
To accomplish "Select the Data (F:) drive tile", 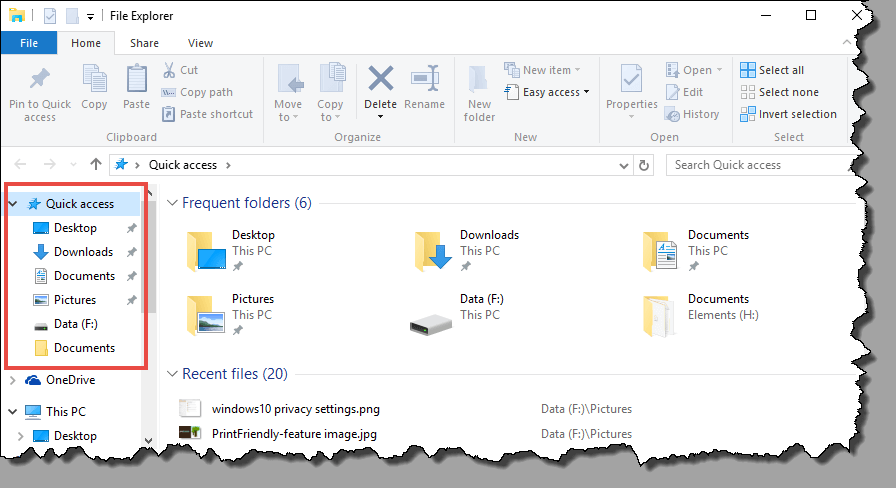I will click(x=457, y=315).
